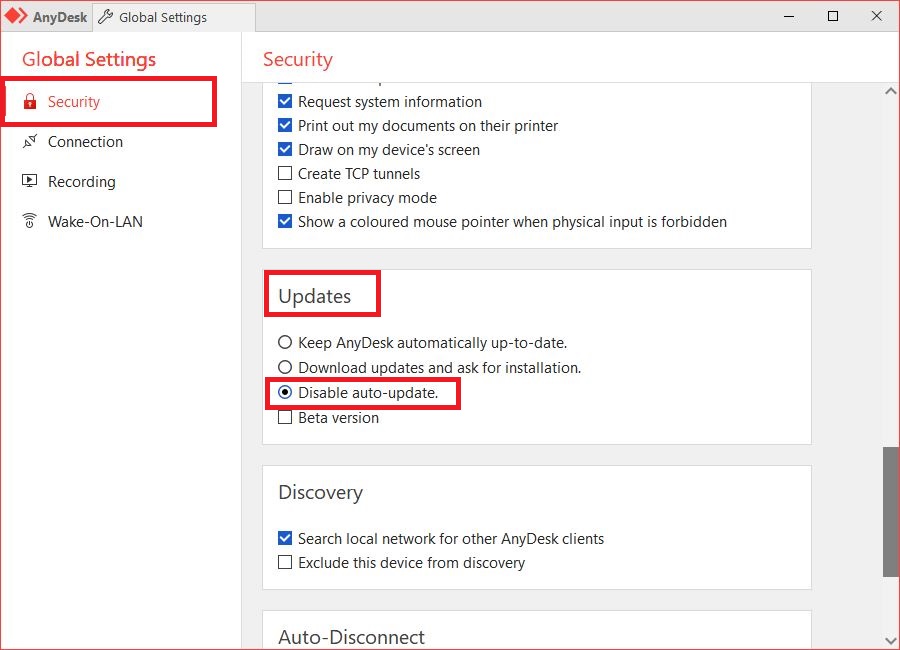Select Security in the settings sidebar
Viewport: 900px width, 650px height.
pos(109,102)
